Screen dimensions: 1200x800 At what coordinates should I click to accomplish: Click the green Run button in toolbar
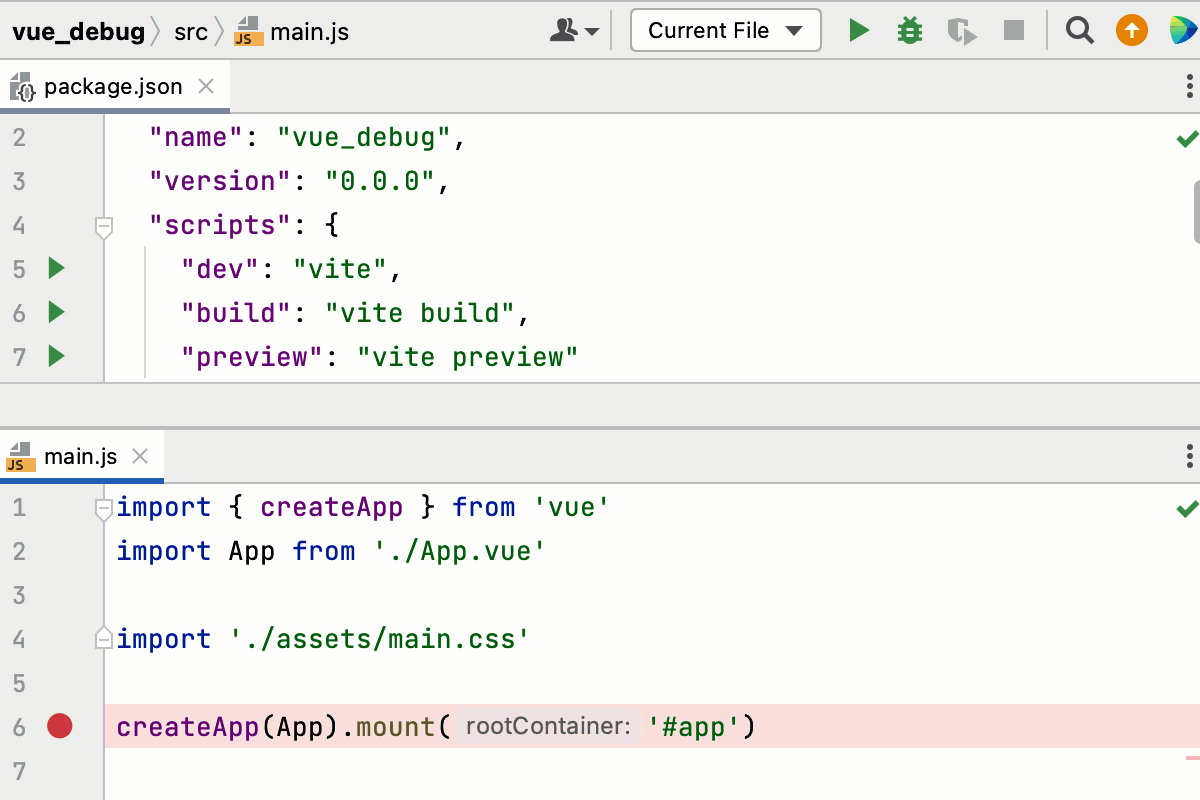click(x=859, y=30)
